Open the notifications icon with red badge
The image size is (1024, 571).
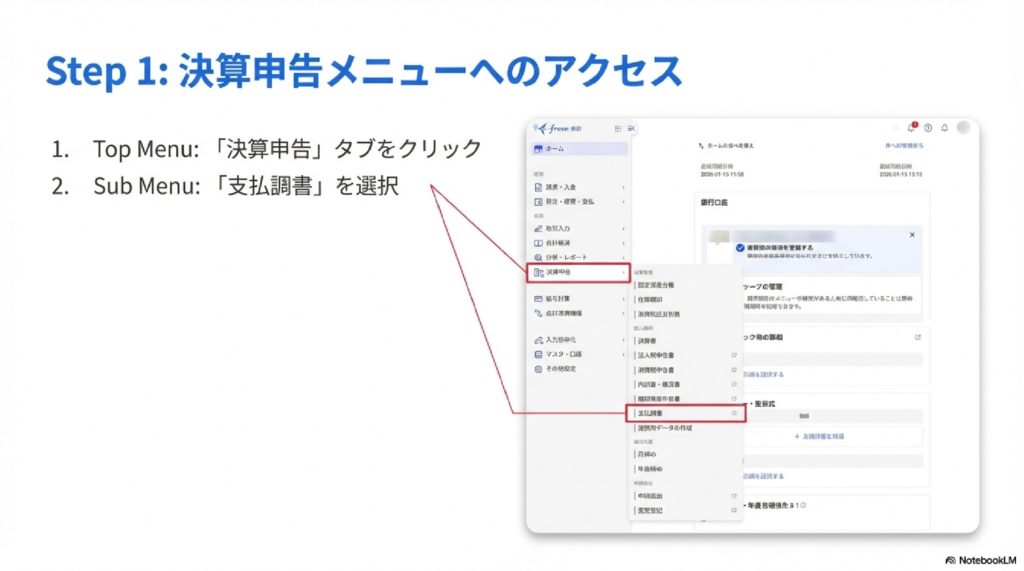(911, 128)
